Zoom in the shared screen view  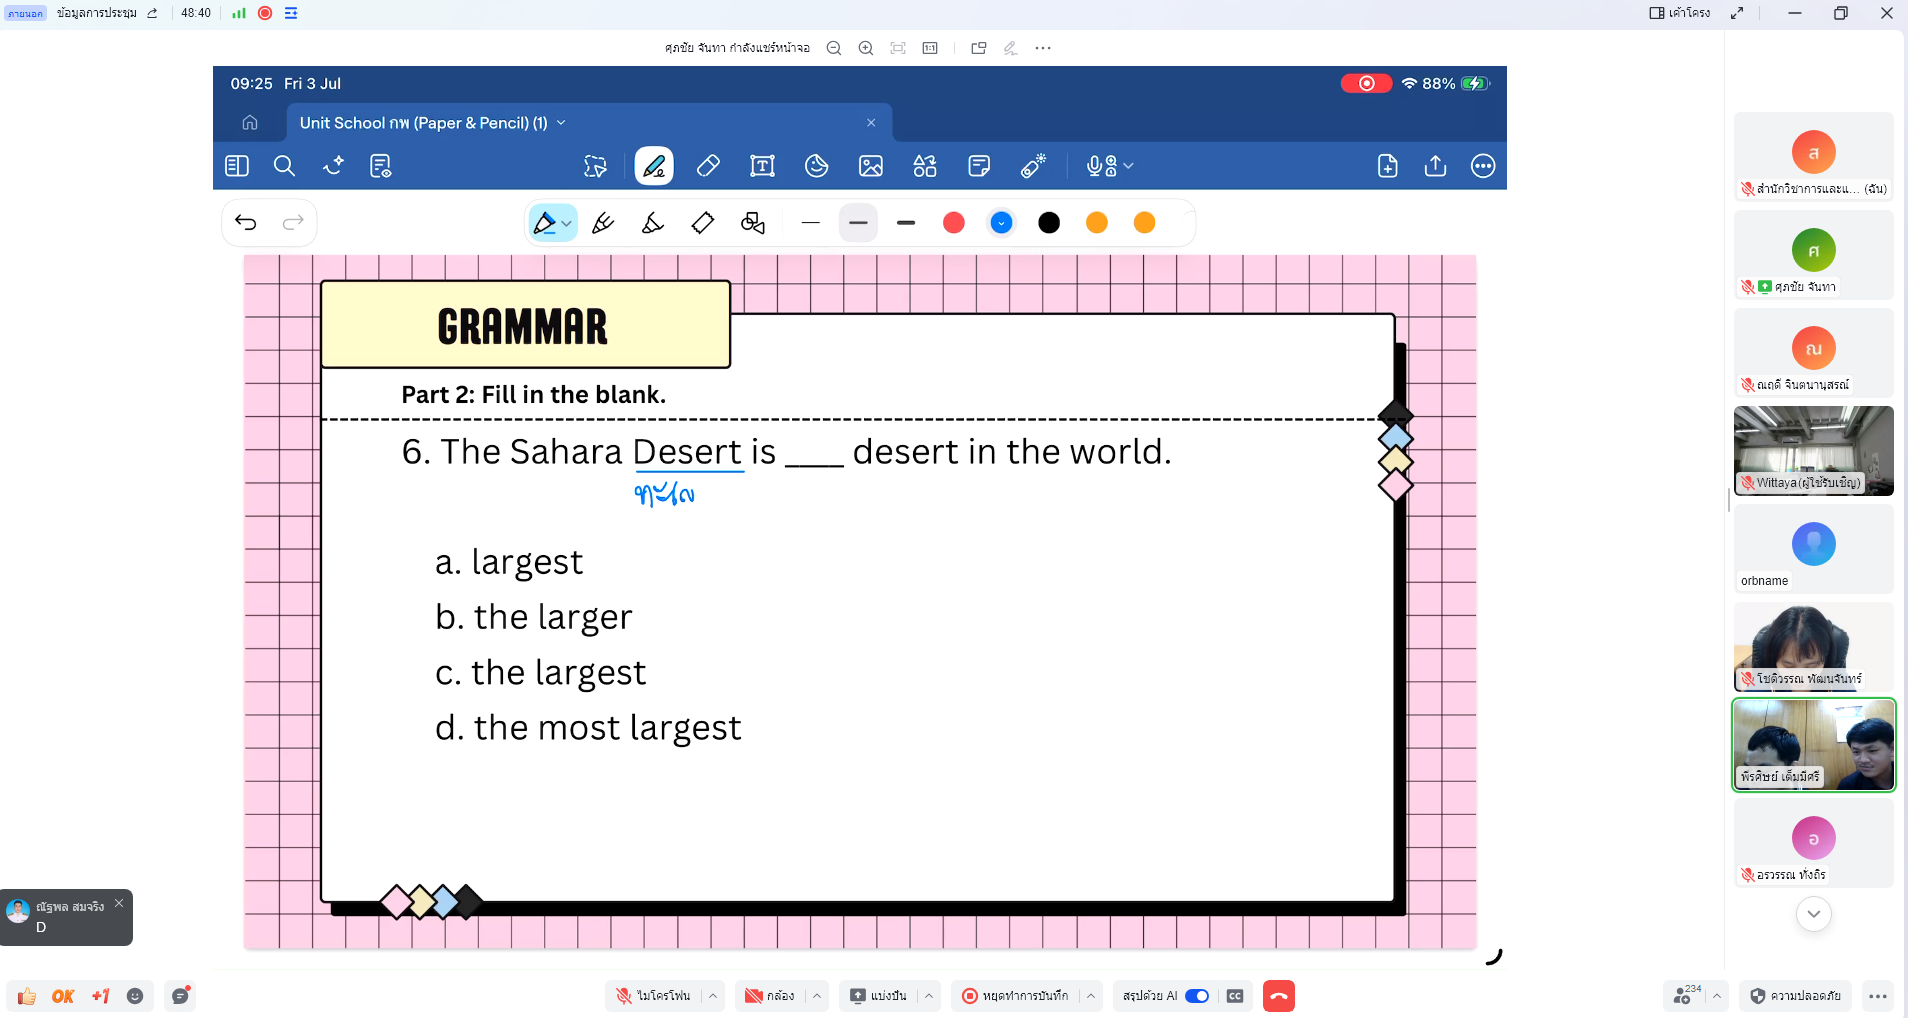(866, 48)
